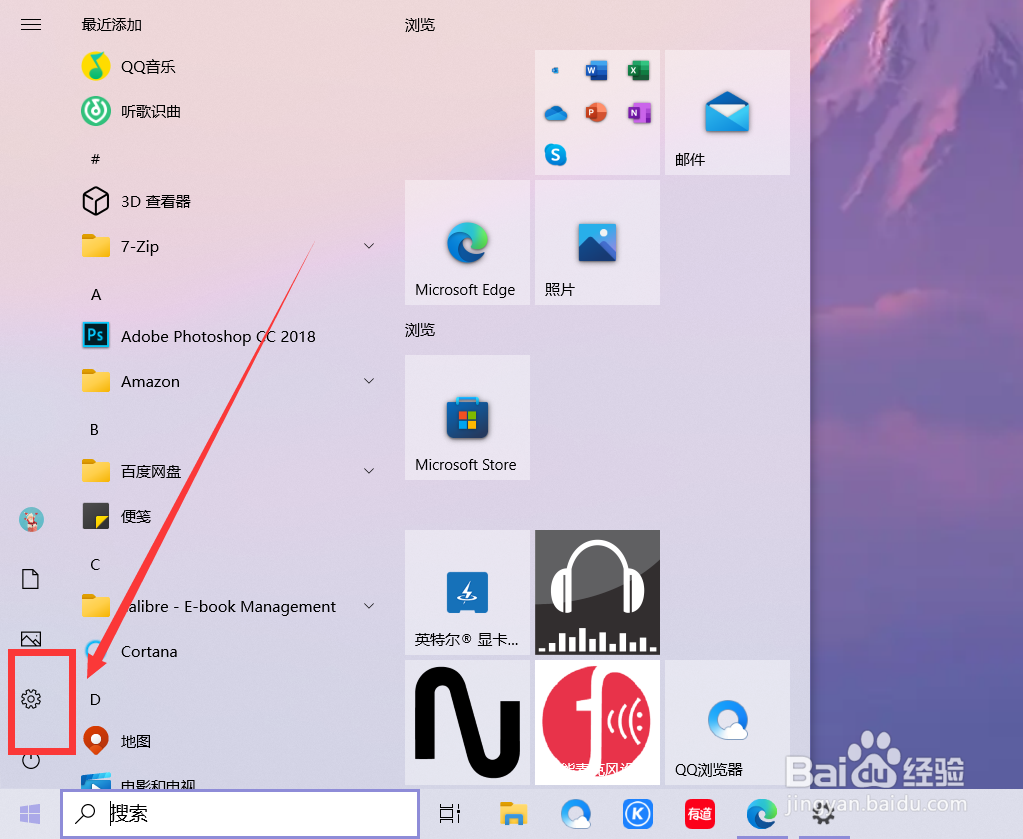
Task: Launch Word from Office tile group
Action: (x=596, y=70)
